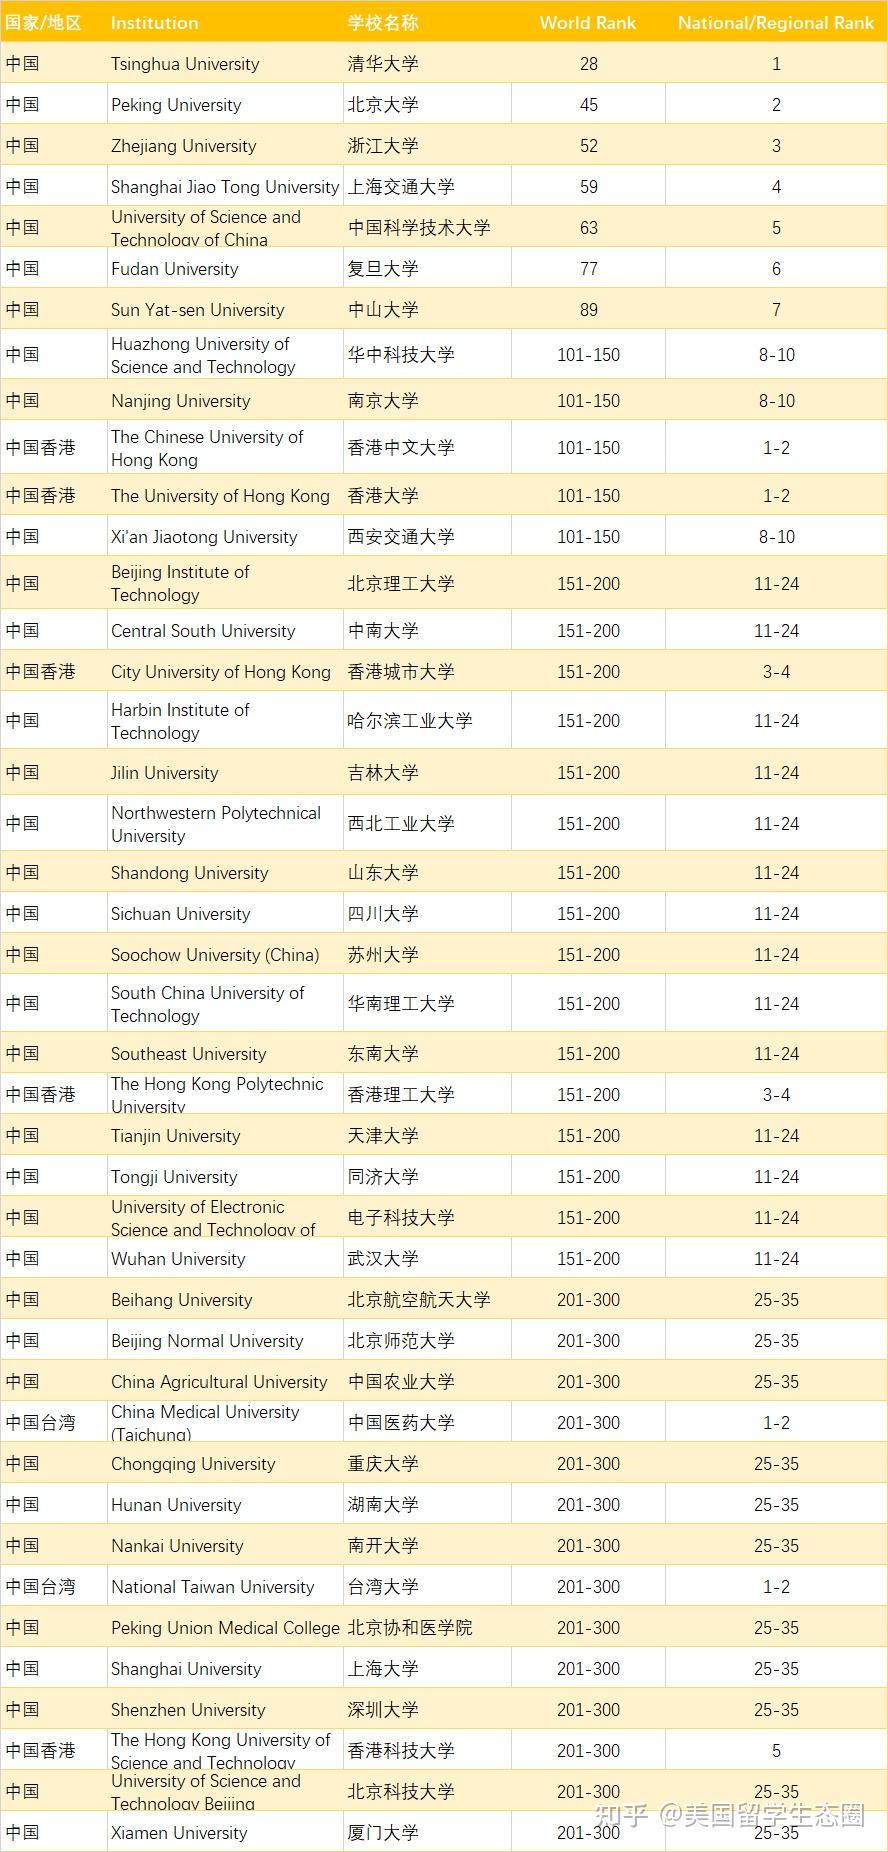888x1852 pixels.
Task: Click world rank 77 cell
Action: 588,269
